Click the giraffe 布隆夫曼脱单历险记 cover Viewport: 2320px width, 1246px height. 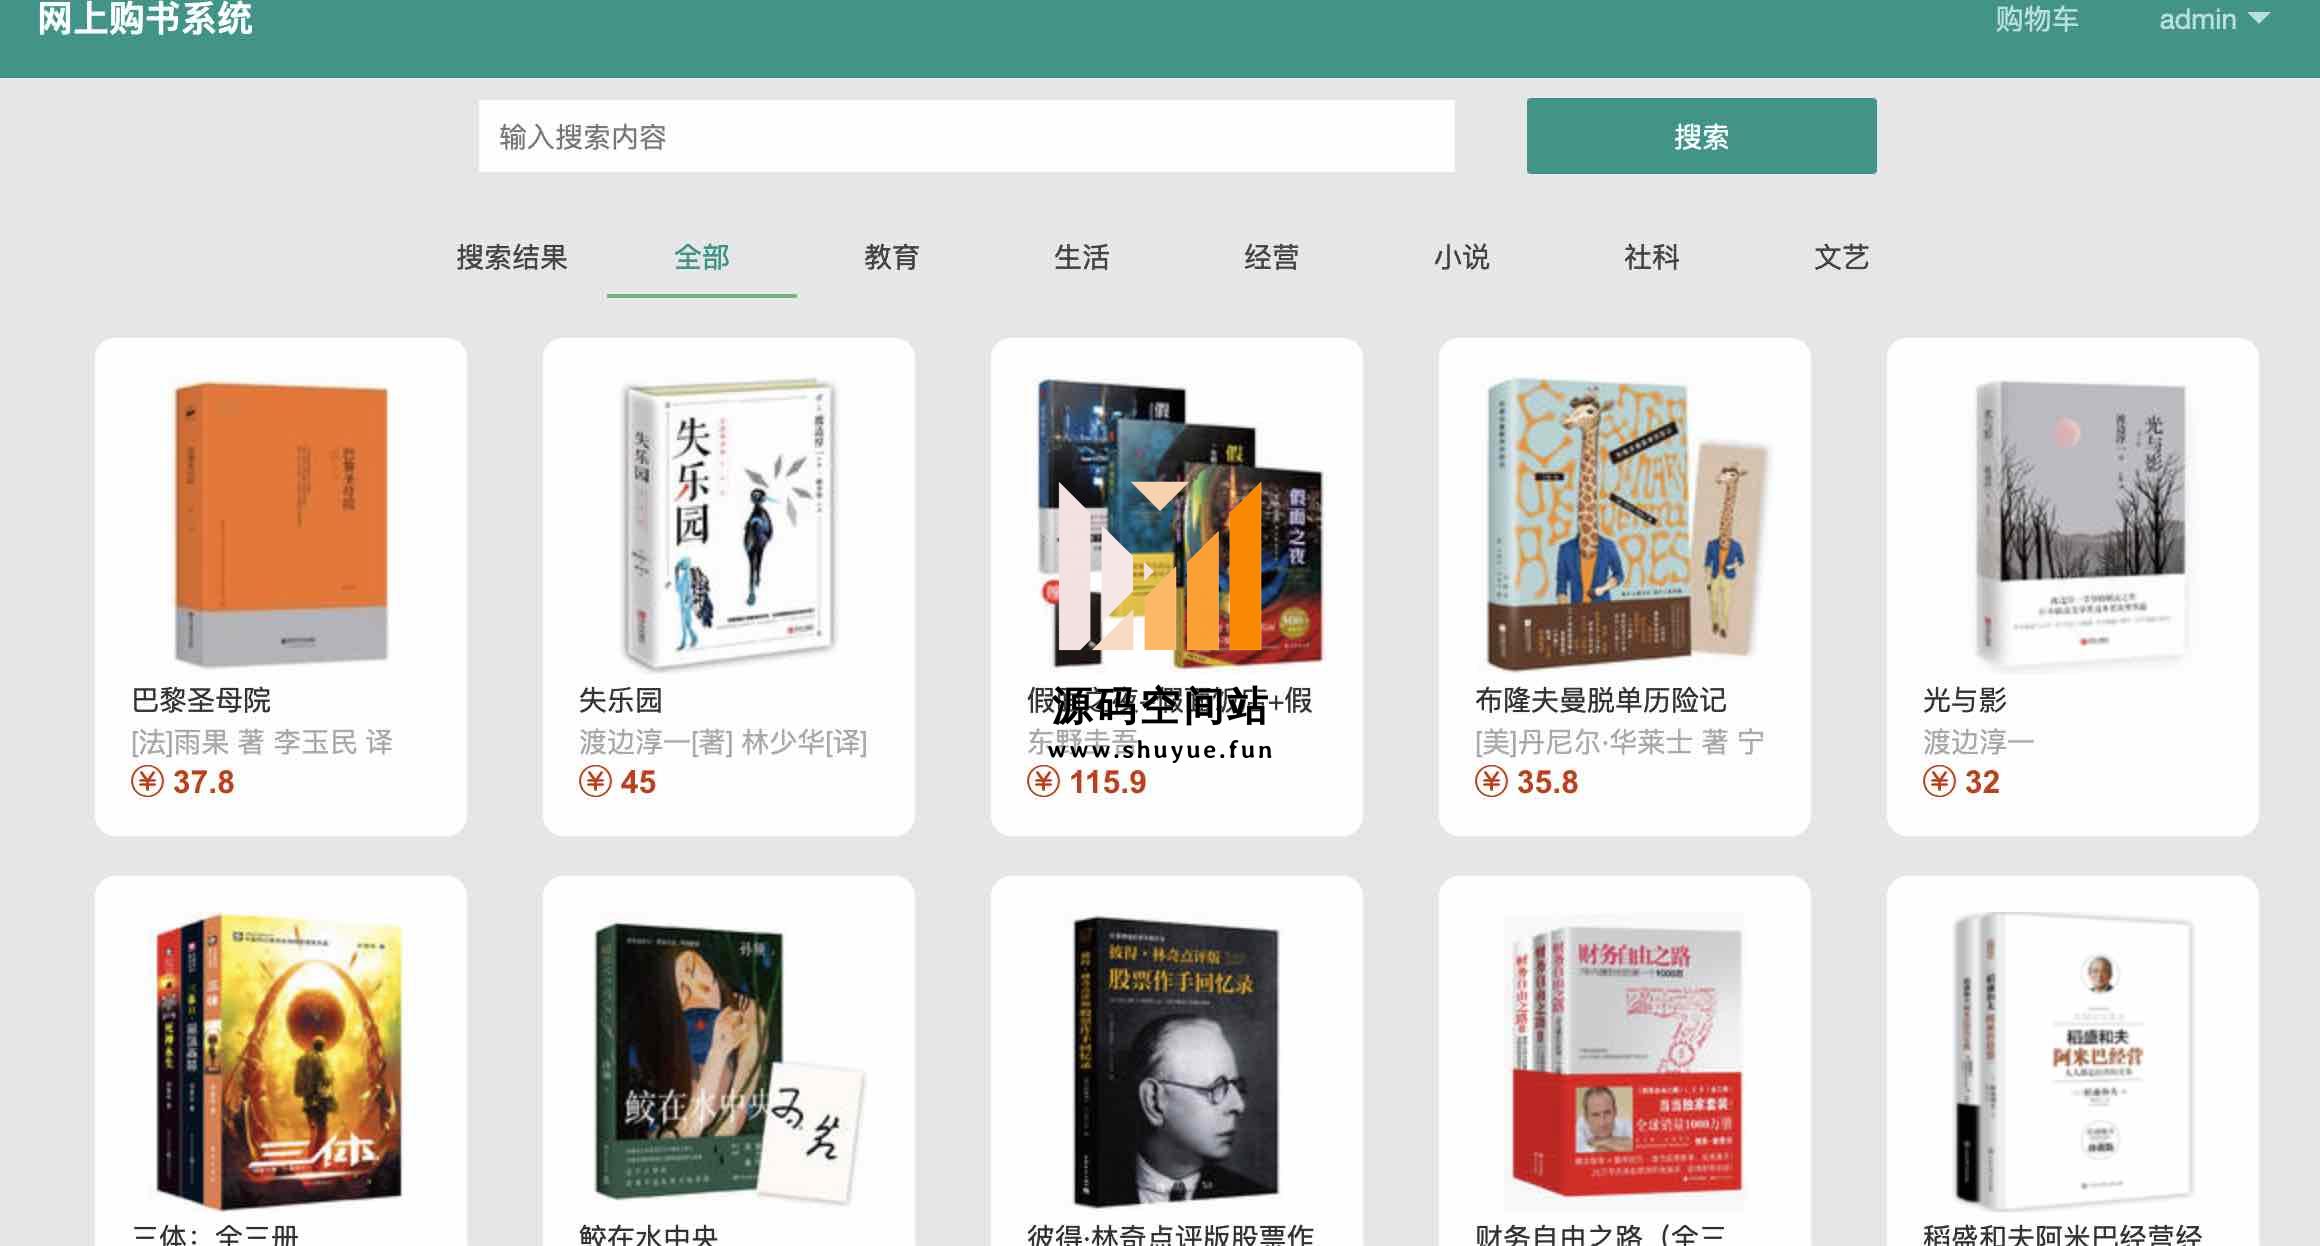(1625, 523)
